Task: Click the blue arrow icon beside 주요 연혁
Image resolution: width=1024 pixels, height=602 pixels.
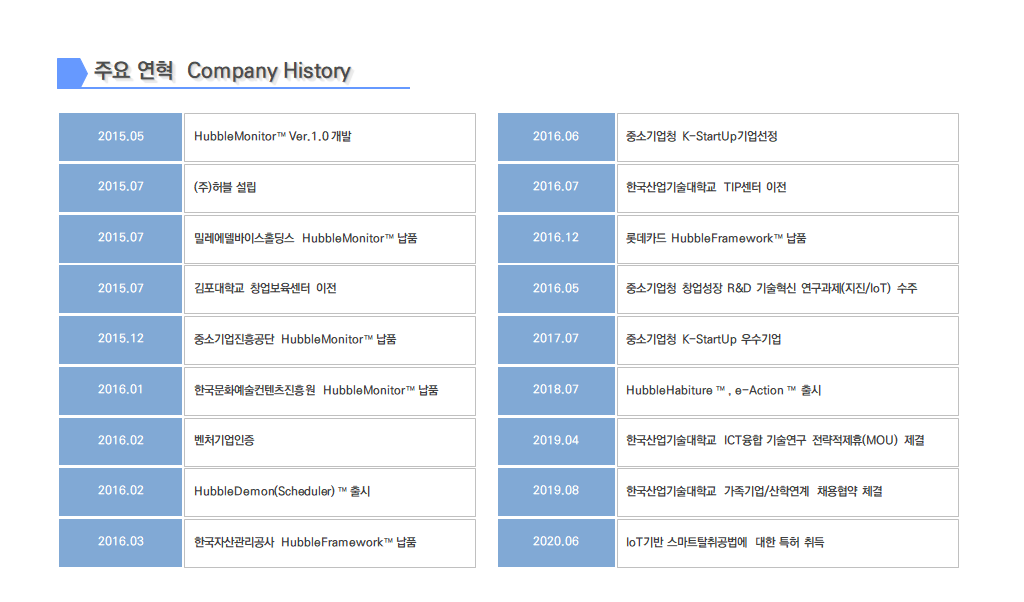Action: pos(72,72)
